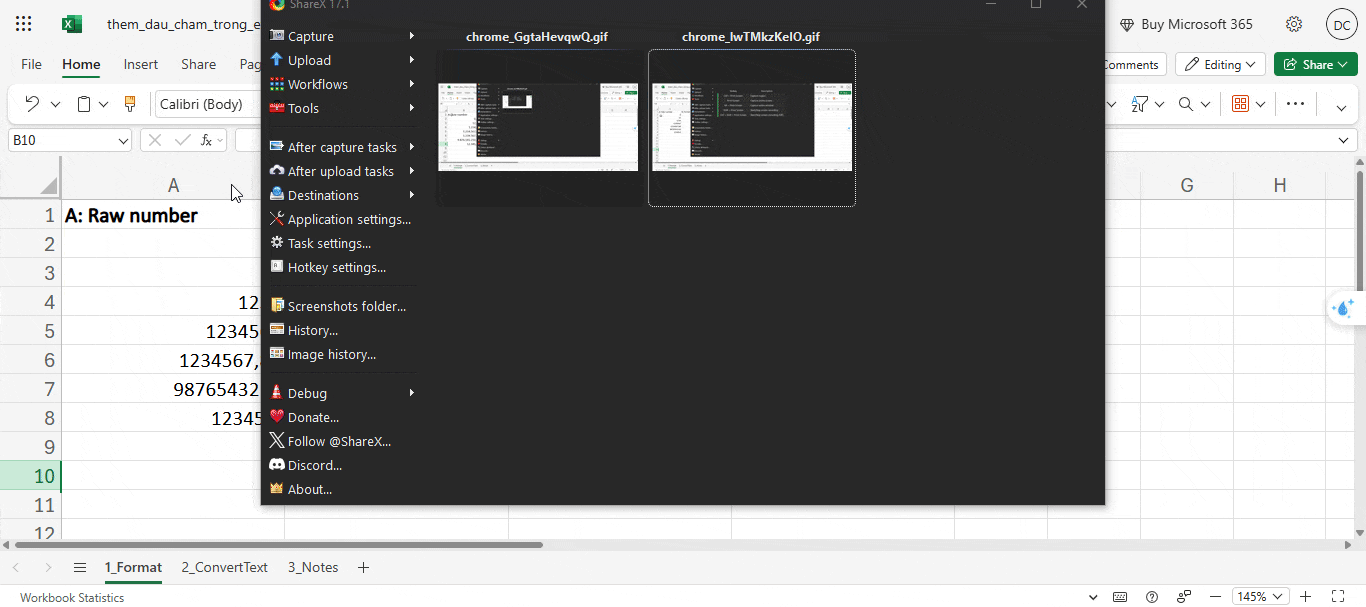Viewport: 1366px width, 607px height.
Task: Zoom in with the plus button
Action: click(1305, 597)
